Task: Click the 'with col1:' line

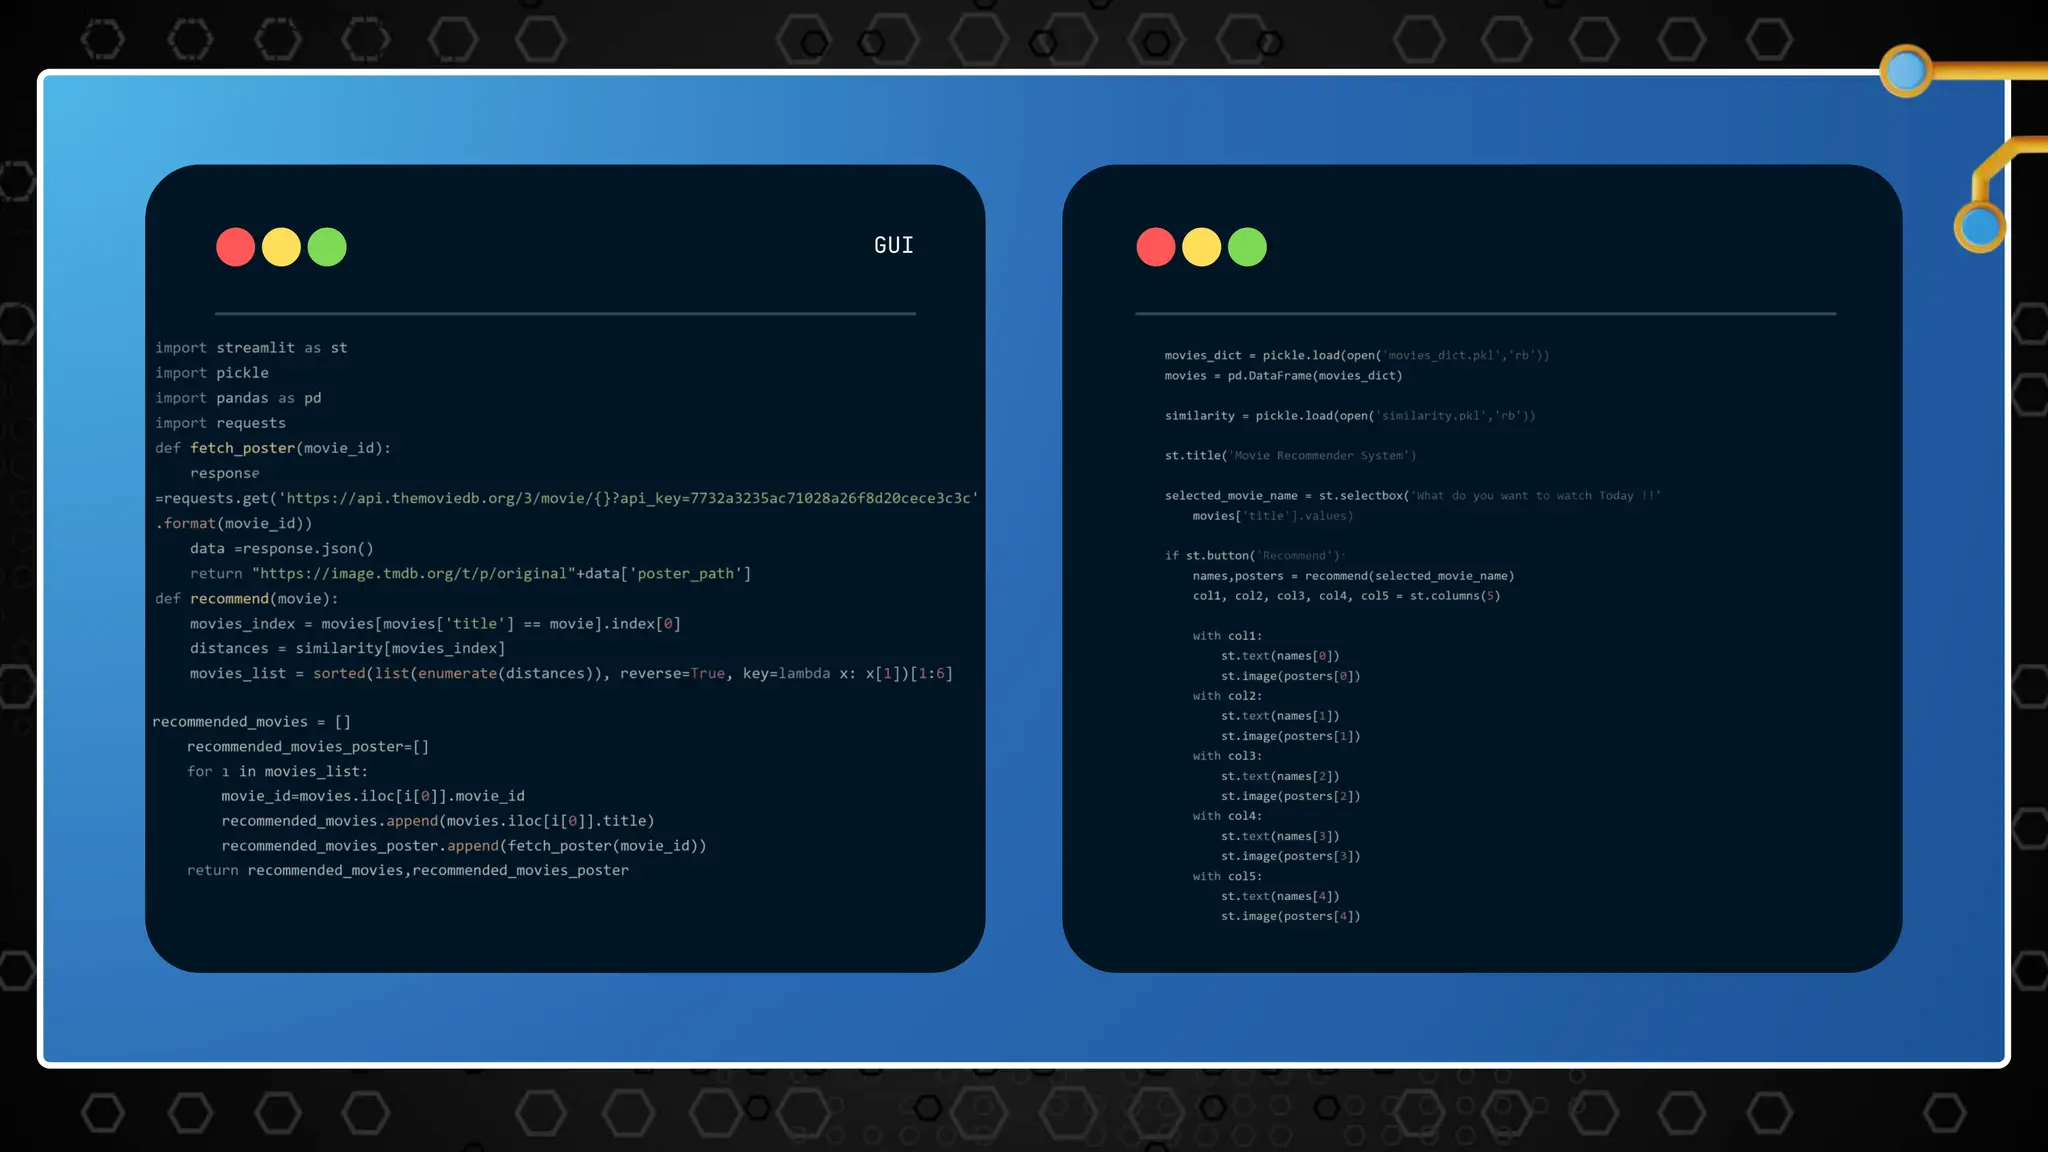Action: coord(1227,635)
